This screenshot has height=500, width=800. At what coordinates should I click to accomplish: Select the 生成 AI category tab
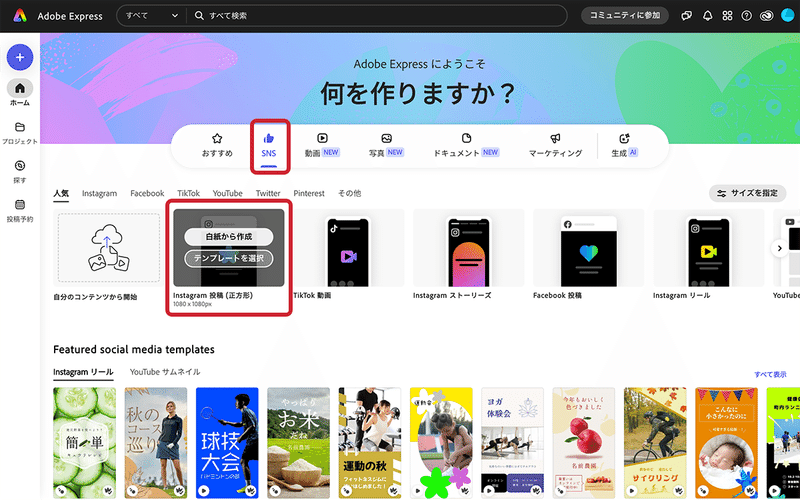[624, 145]
